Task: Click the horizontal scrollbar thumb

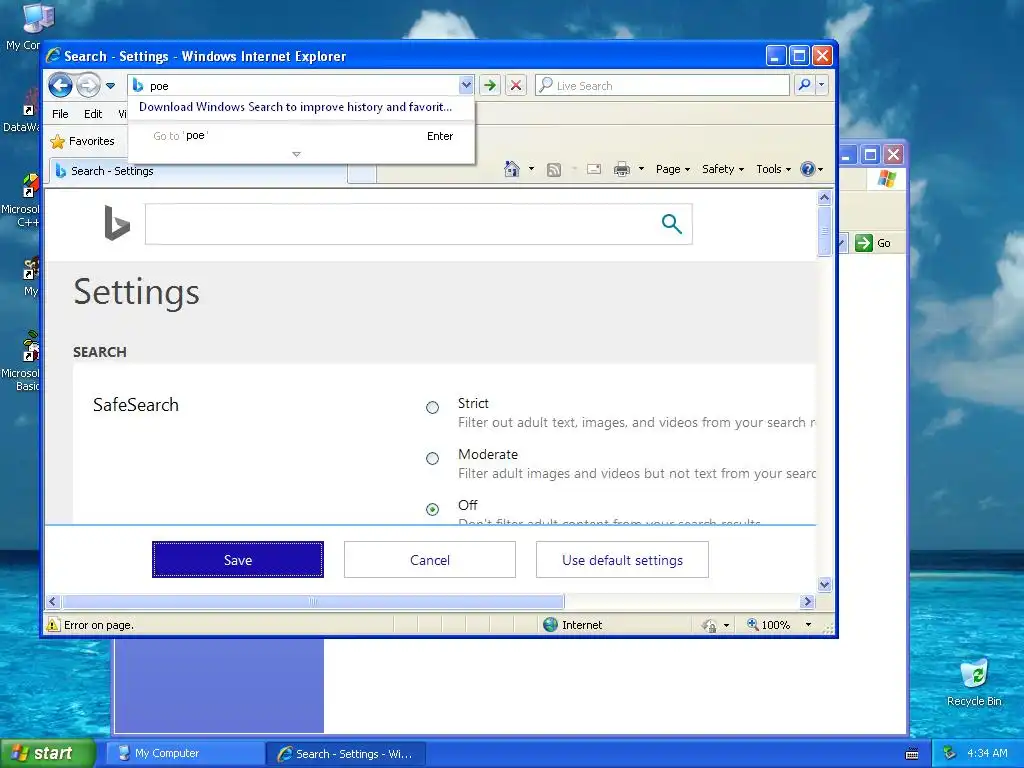Action: point(313,601)
